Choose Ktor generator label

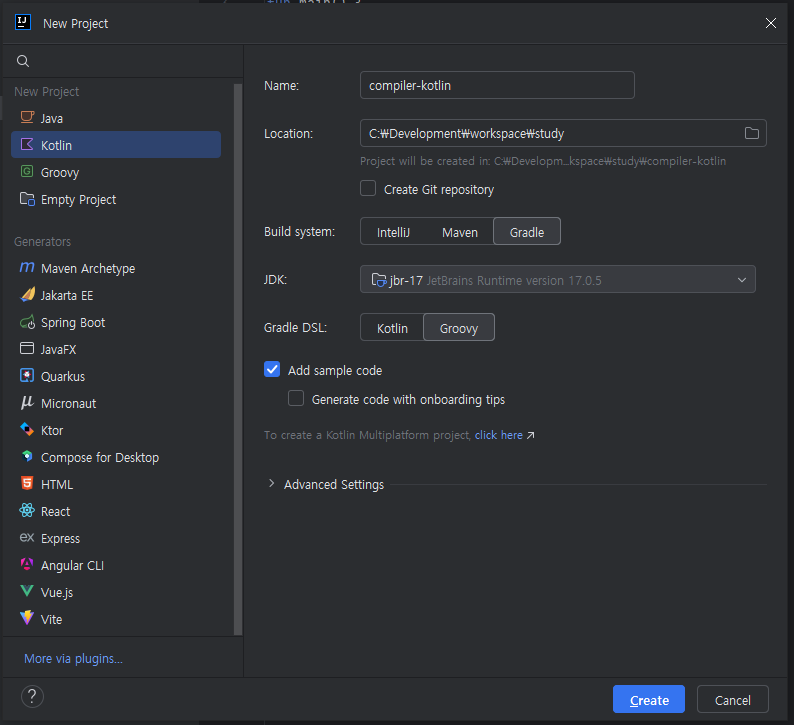[x=52, y=430]
